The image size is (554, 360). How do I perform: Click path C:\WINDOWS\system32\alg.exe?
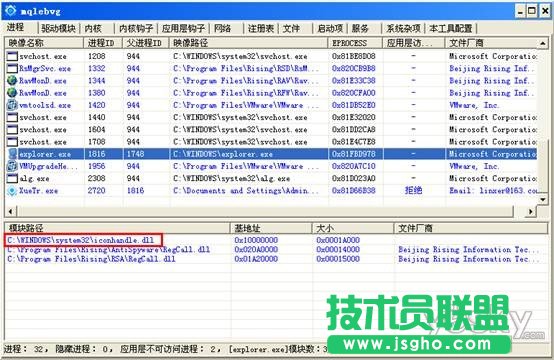tap(231, 179)
